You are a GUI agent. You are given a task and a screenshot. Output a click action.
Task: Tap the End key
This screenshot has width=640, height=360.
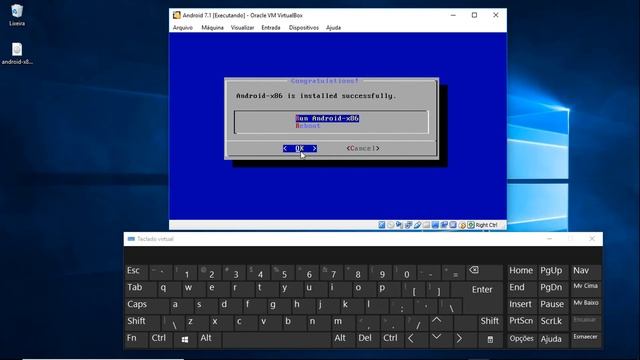[x=522, y=288]
